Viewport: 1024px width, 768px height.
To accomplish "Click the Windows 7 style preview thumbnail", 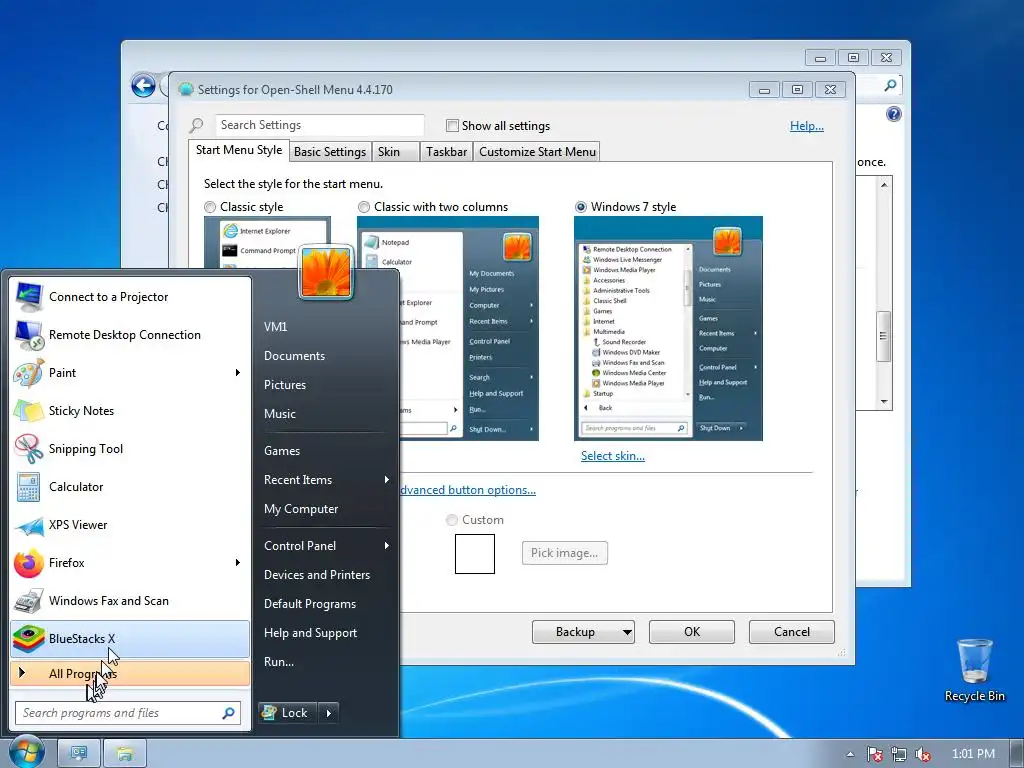I will click(668, 328).
